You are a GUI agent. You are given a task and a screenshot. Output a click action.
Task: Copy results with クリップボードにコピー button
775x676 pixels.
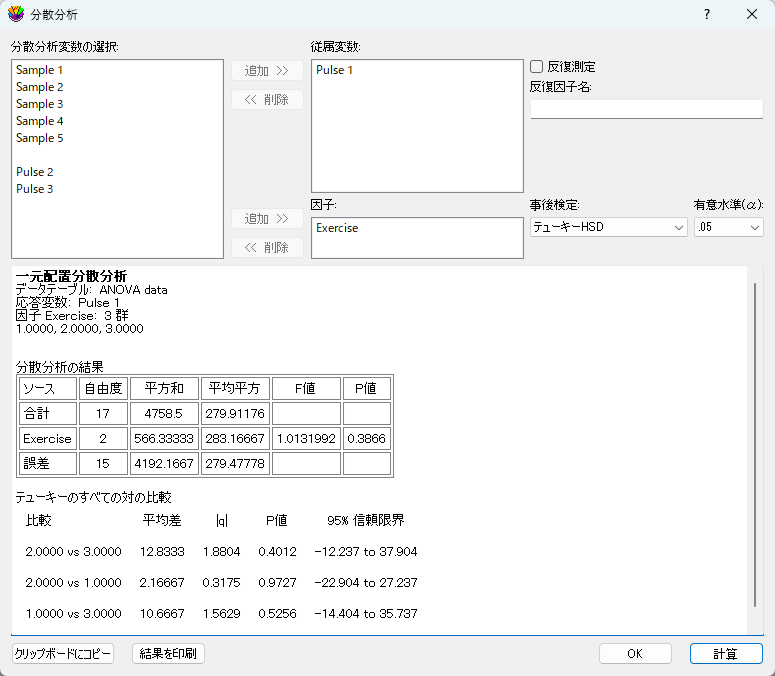(63, 654)
